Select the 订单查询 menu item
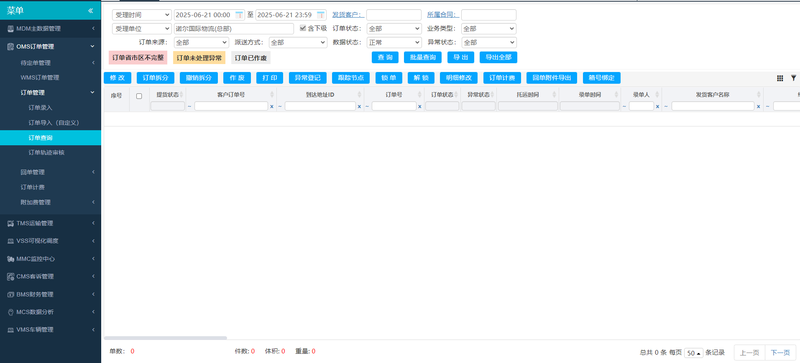The height and width of the screenshot is (363, 800). [x=51, y=138]
